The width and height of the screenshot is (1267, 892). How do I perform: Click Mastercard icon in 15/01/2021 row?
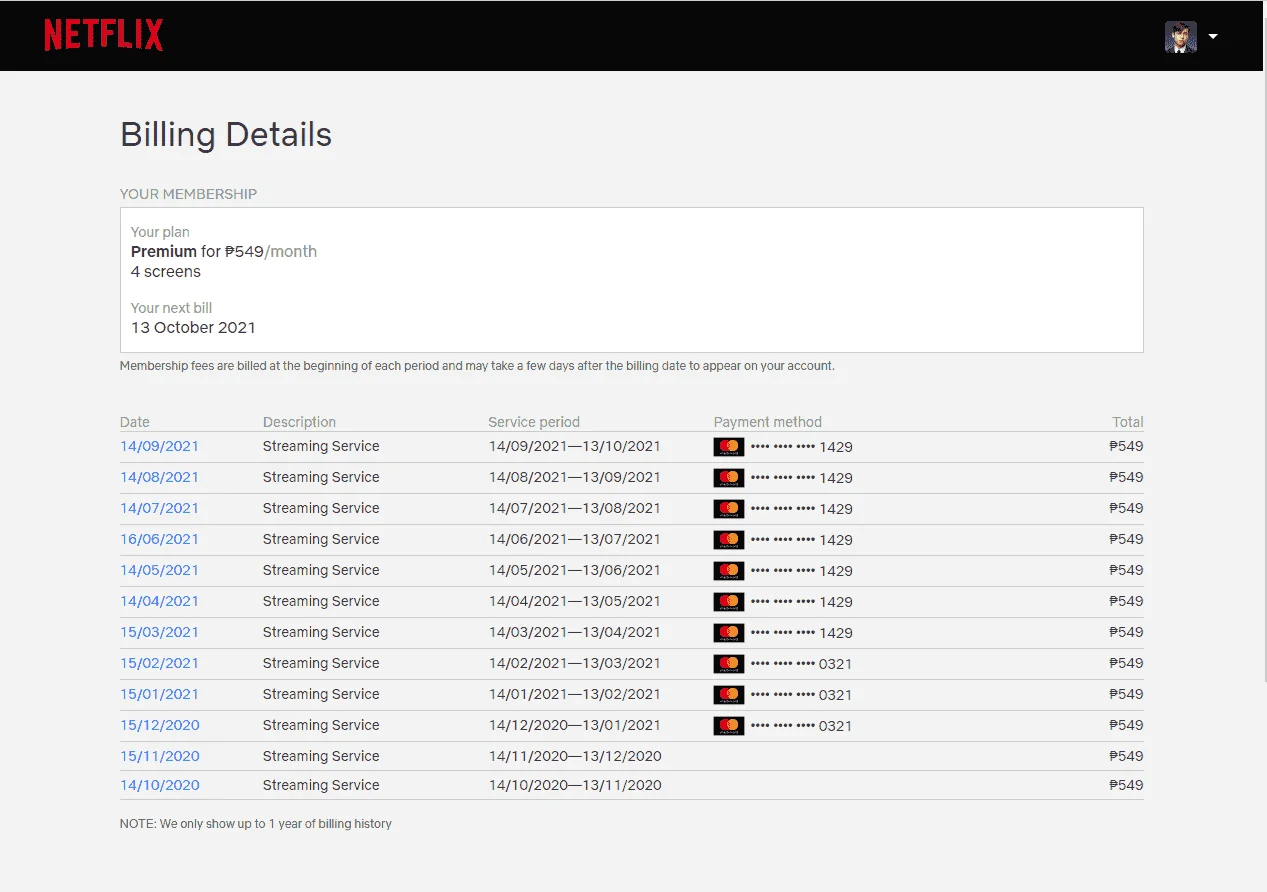[729, 695]
